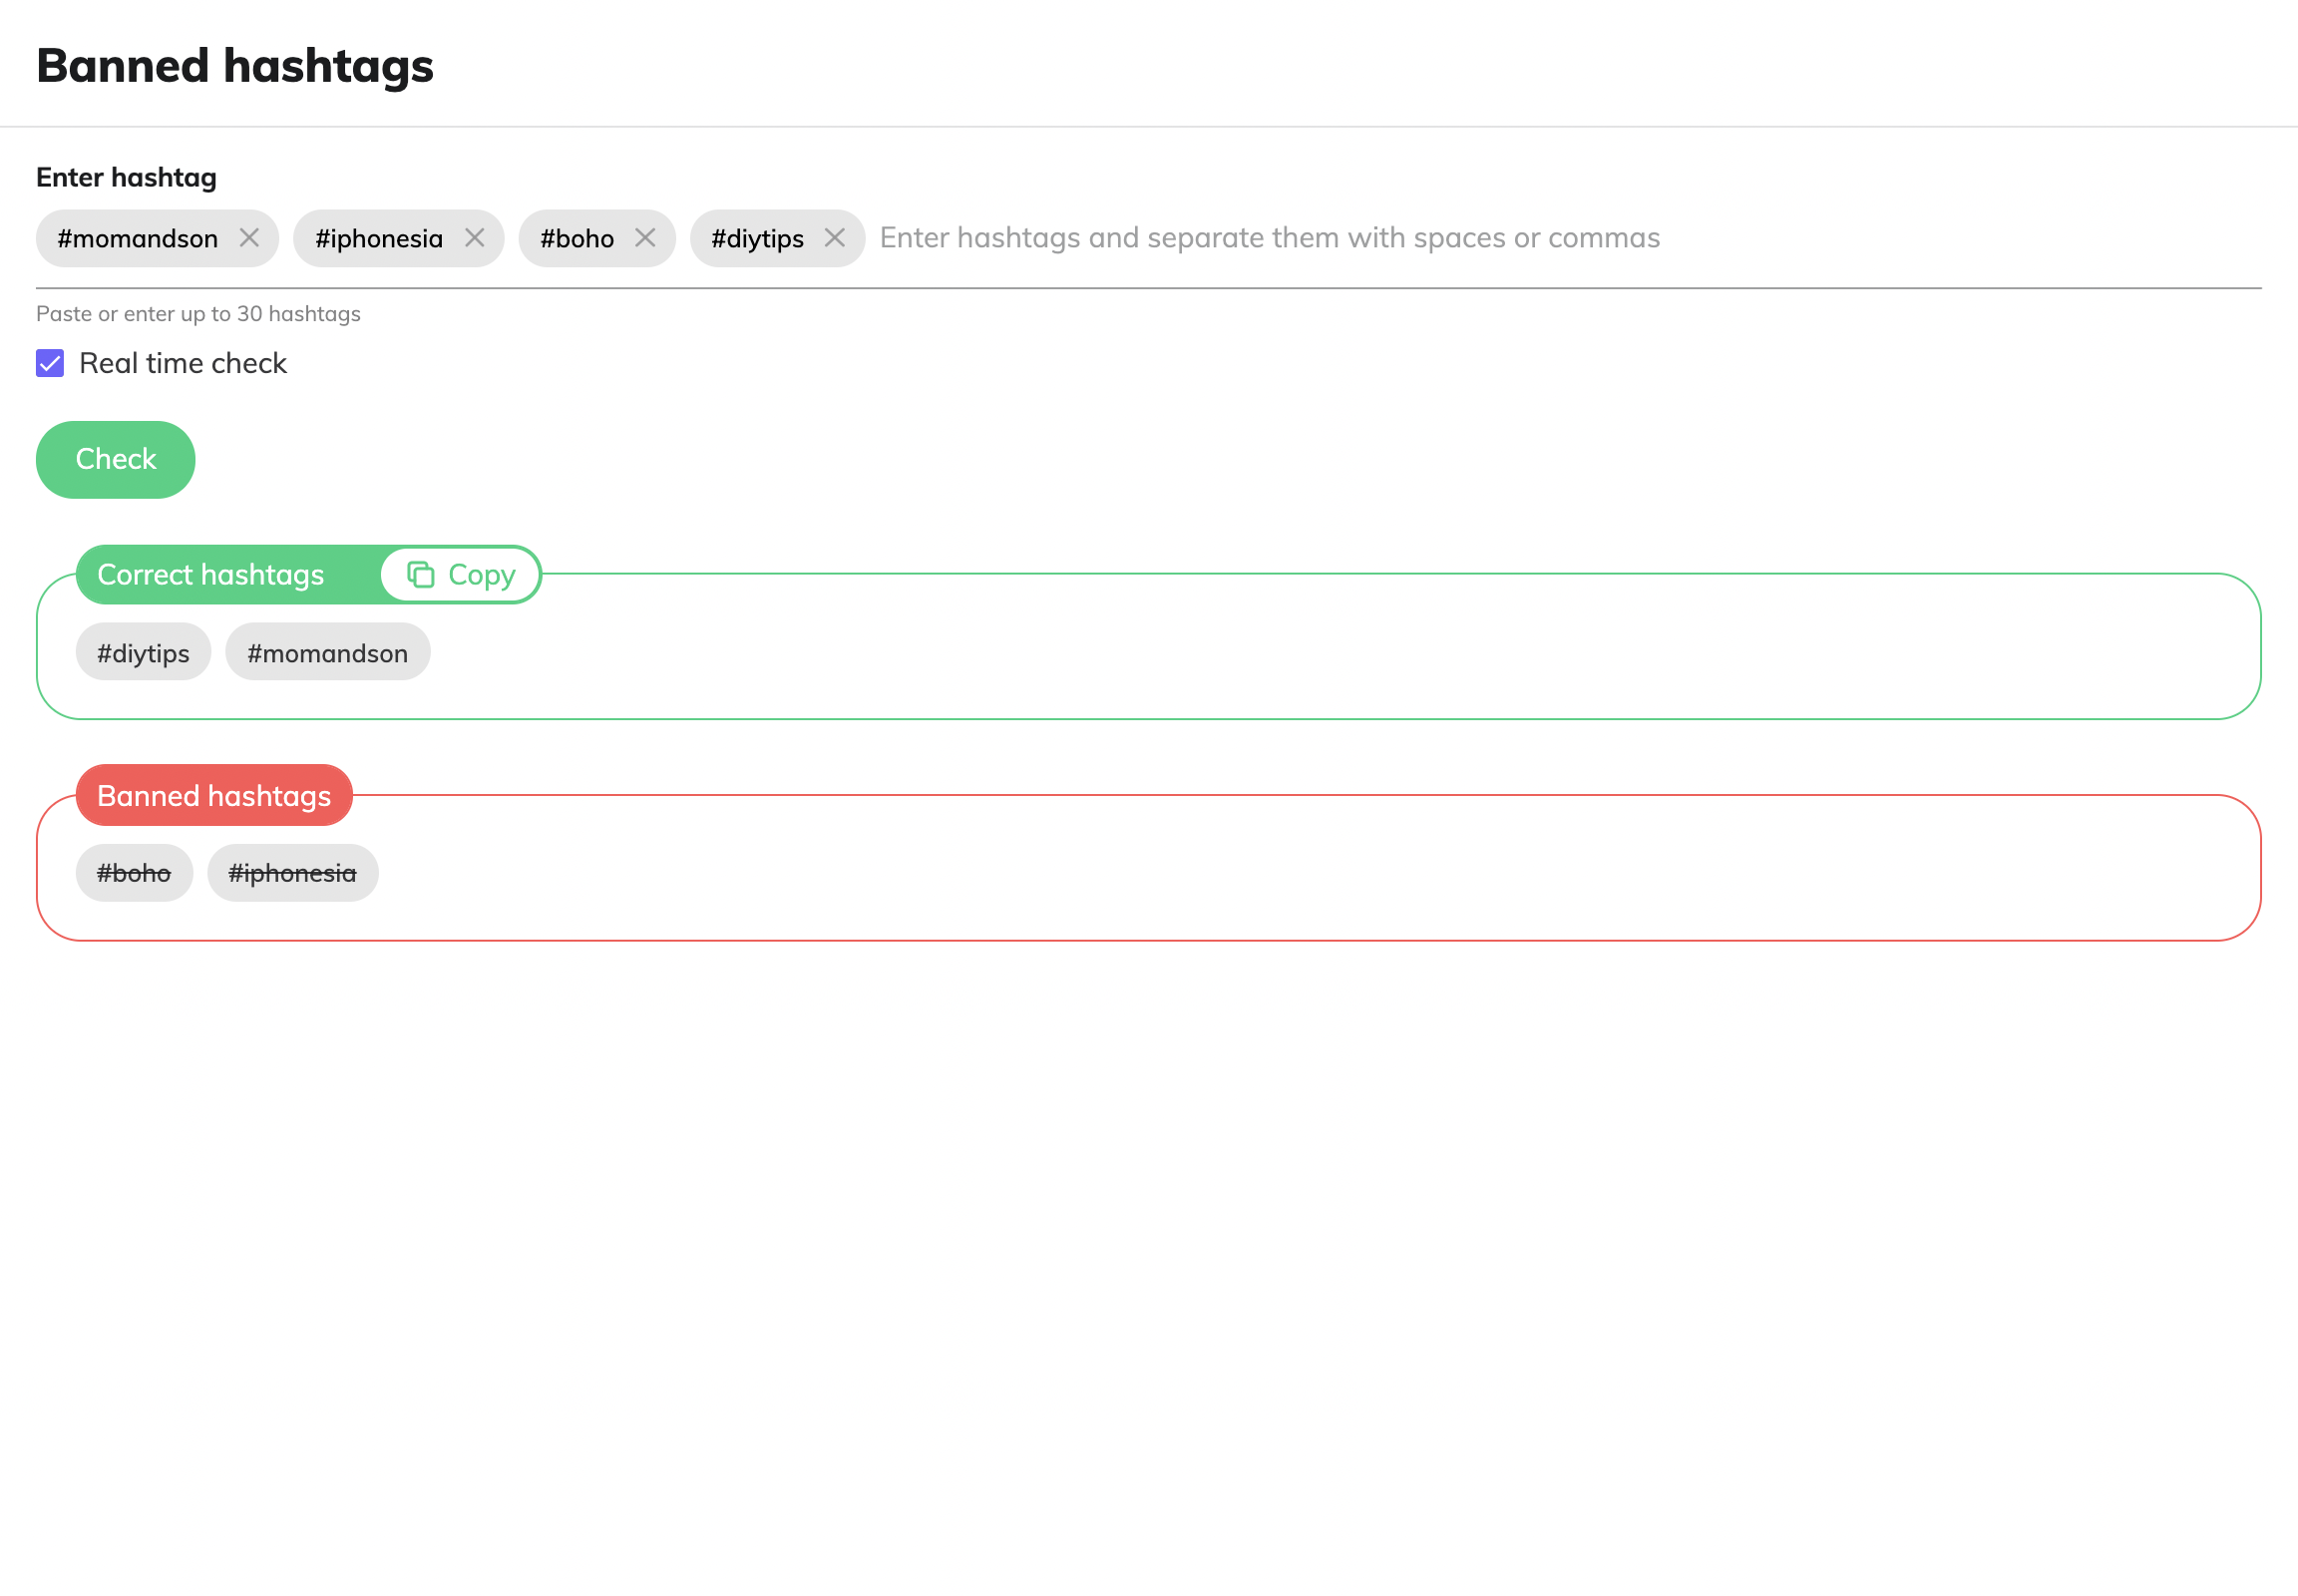Click the green Correct hashtags label

(211, 575)
